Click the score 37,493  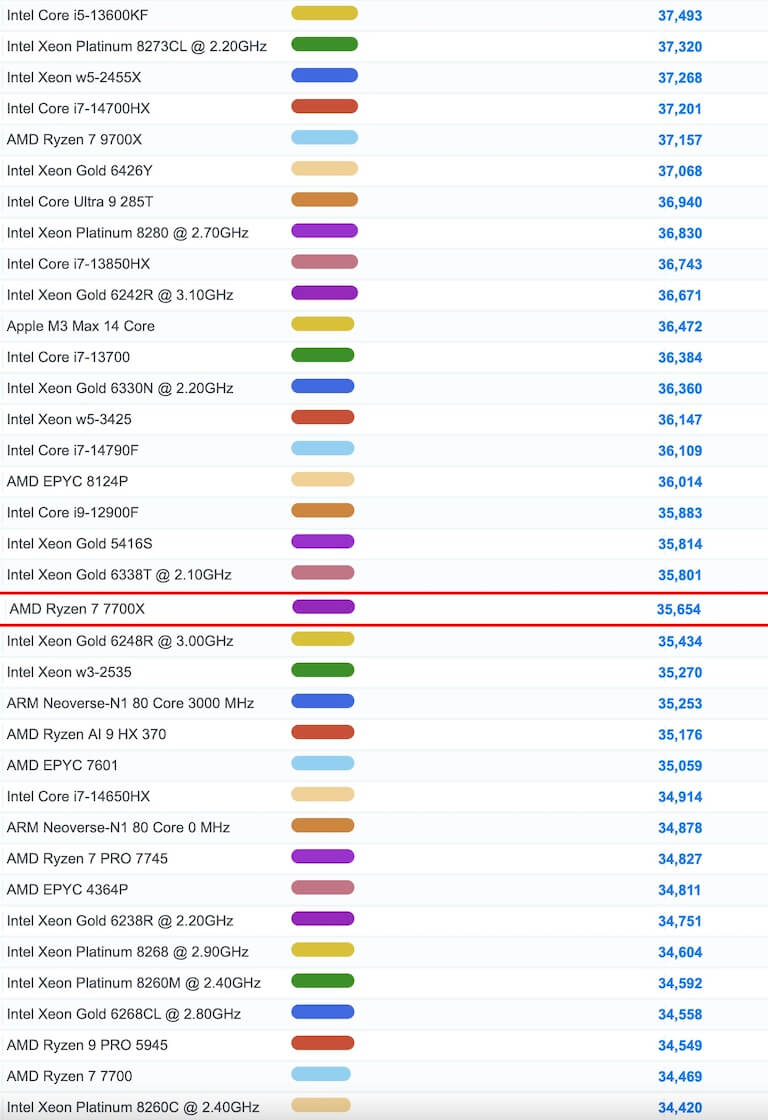coord(679,15)
